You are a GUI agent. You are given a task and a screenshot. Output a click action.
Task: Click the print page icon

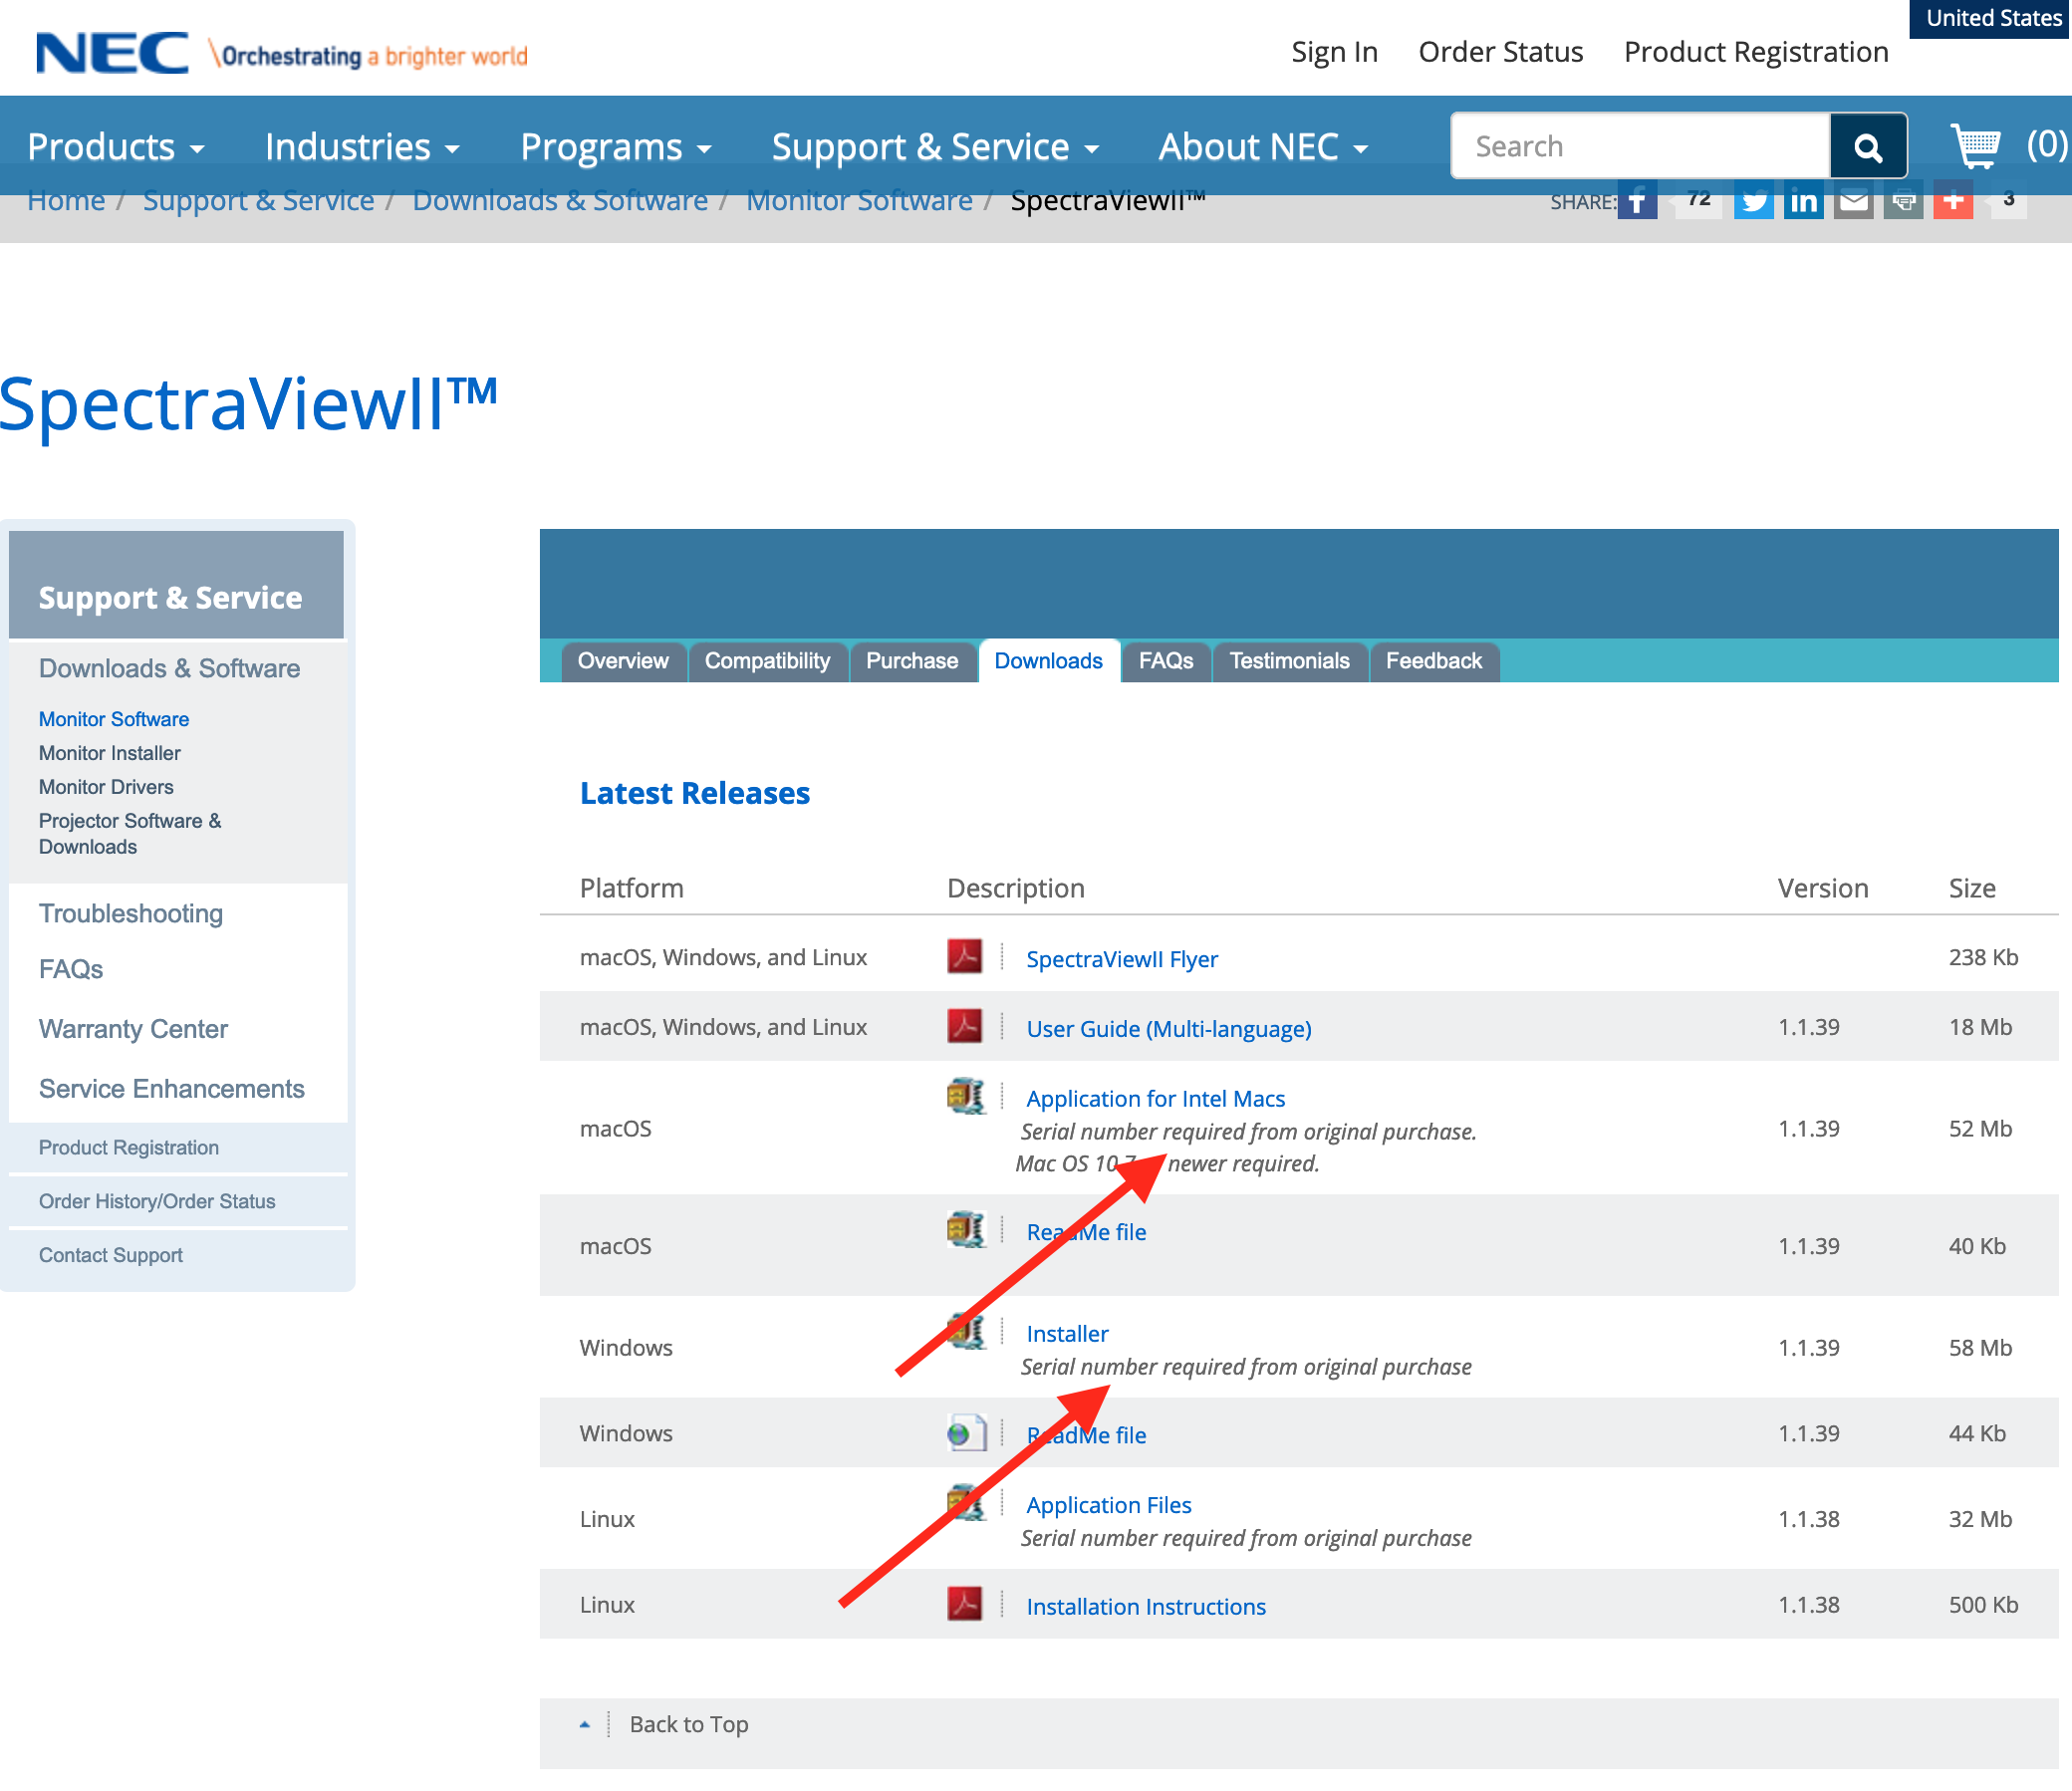tap(1902, 202)
